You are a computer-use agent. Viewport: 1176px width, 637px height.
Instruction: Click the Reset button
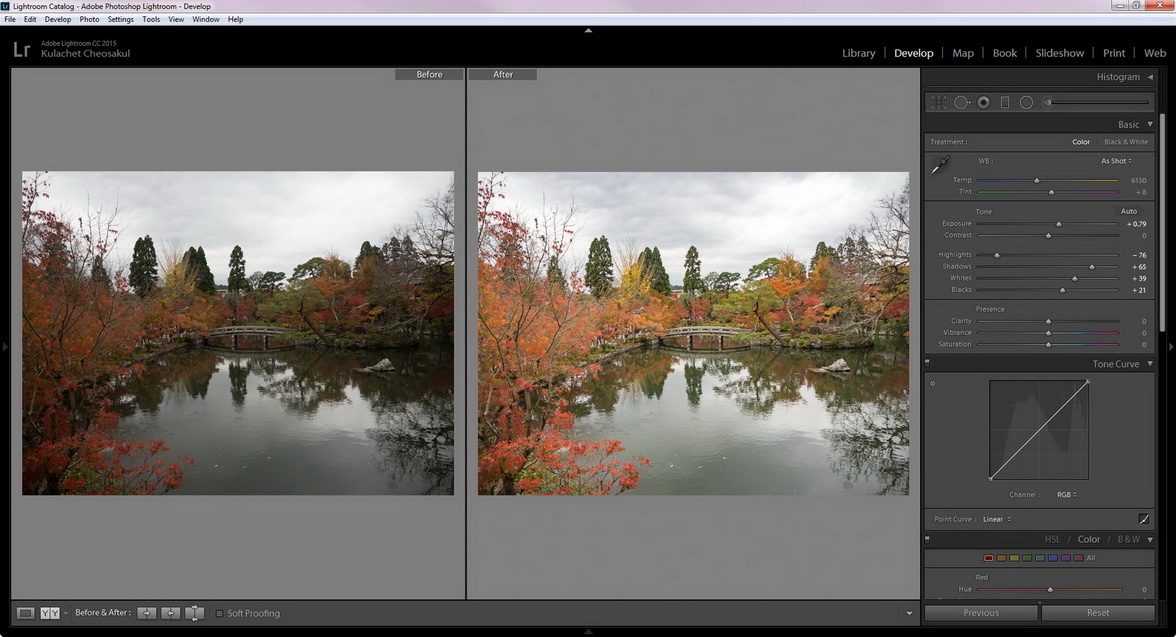pyautogui.click(x=1098, y=613)
